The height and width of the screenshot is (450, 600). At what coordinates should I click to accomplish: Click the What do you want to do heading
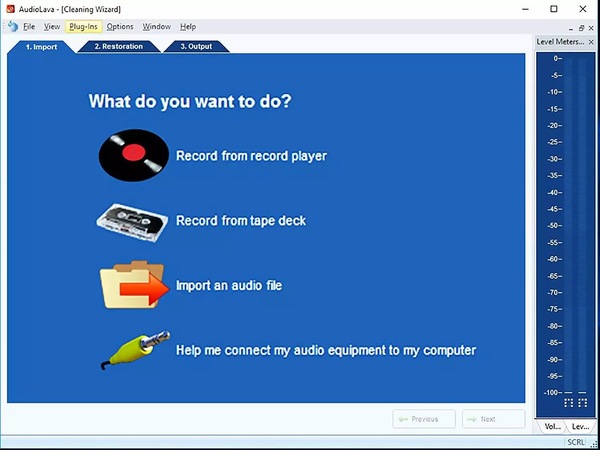coord(190,101)
